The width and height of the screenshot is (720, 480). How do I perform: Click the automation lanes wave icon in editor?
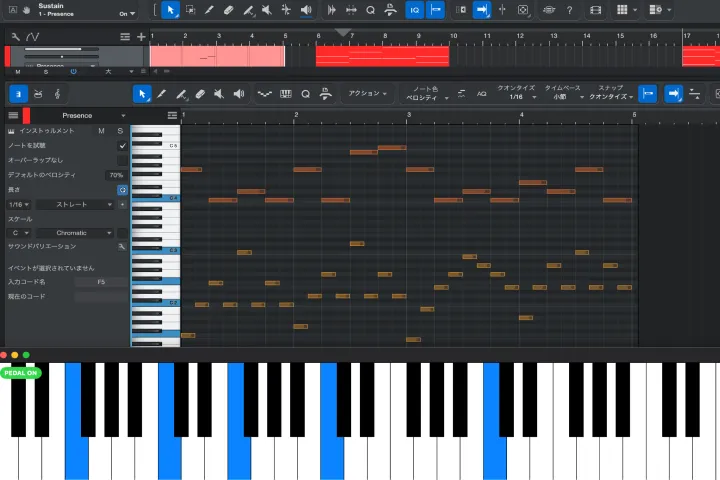pyautogui.click(x=264, y=94)
